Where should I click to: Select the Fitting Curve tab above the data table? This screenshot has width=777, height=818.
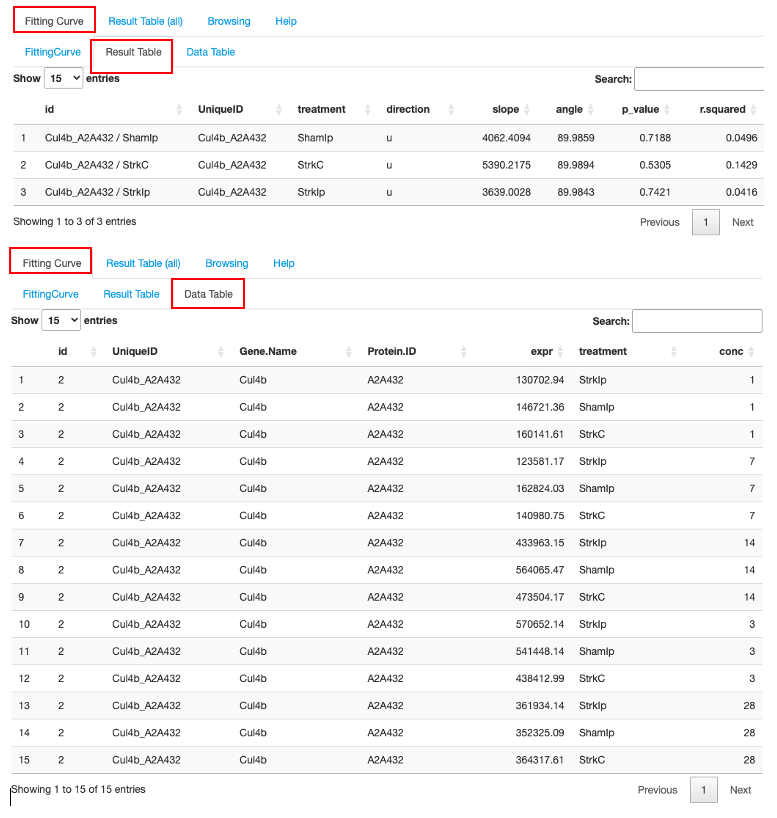click(52, 263)
